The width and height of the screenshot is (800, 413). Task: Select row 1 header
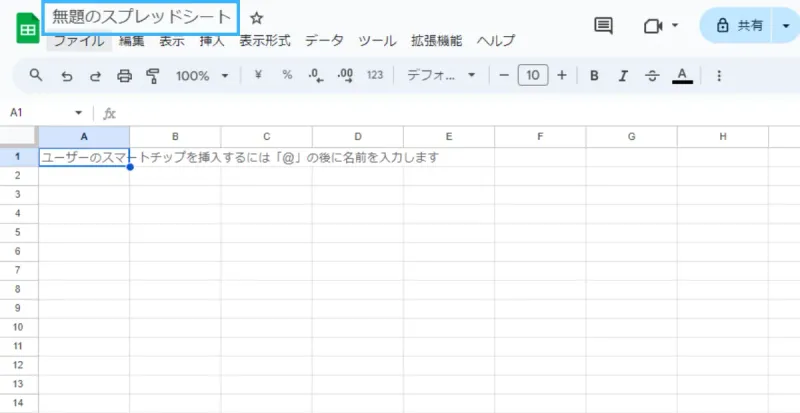pyautogui.click(x=19, y=157)
